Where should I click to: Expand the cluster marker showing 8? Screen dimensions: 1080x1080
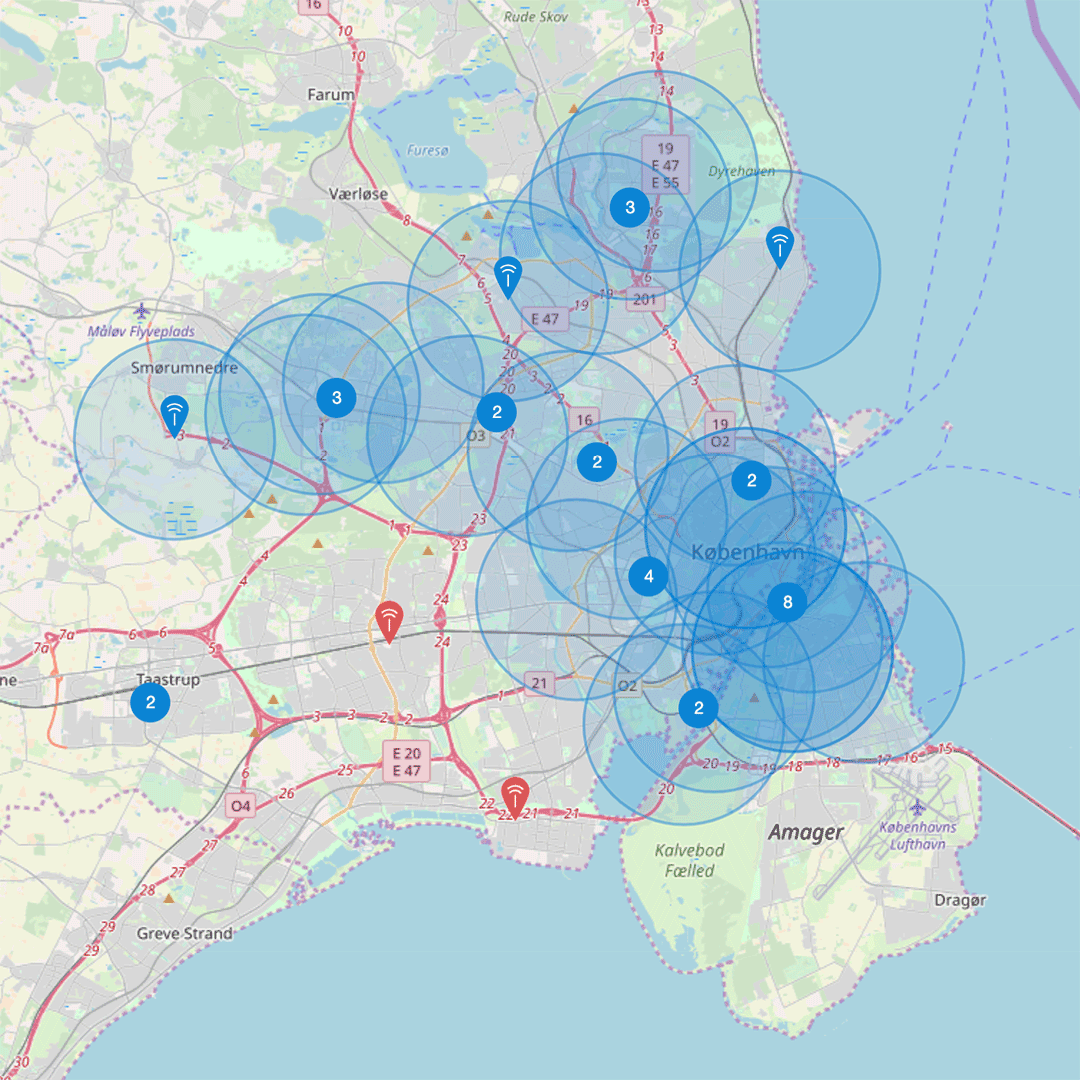[788, 602]
